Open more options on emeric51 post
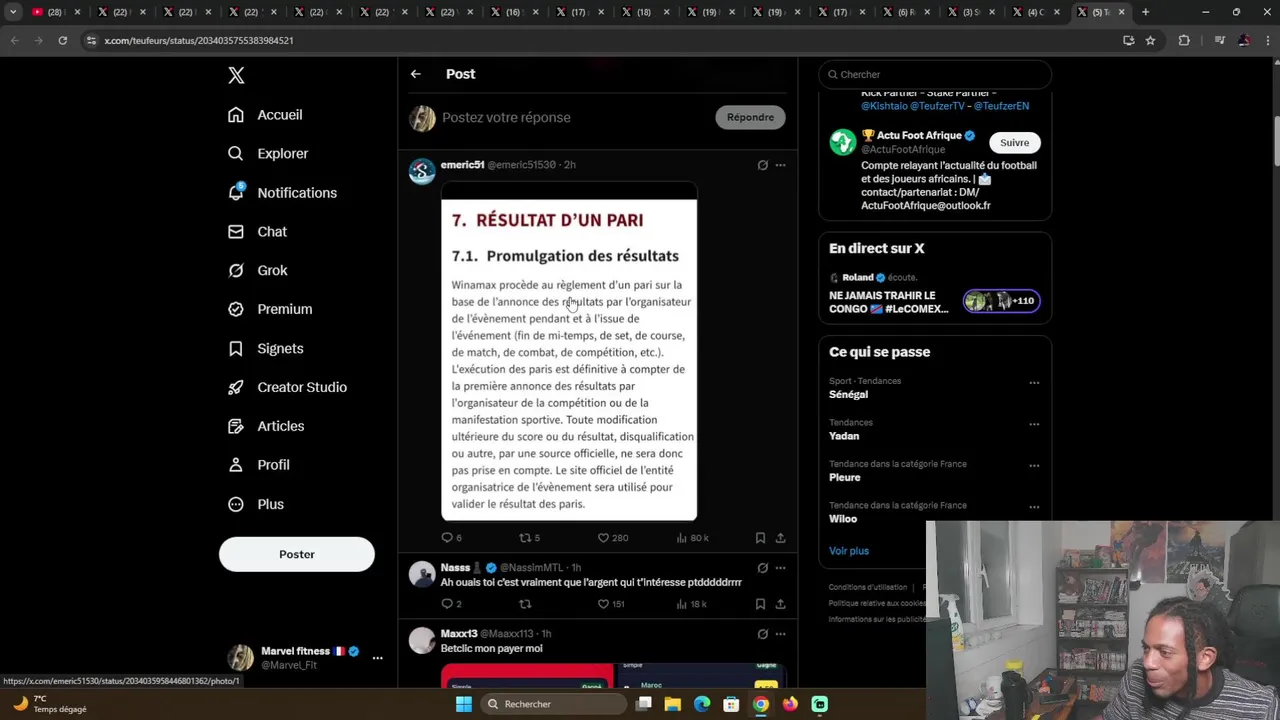Image resolution: width=1280 pixels, height=720 pixels. click(780, 165)
